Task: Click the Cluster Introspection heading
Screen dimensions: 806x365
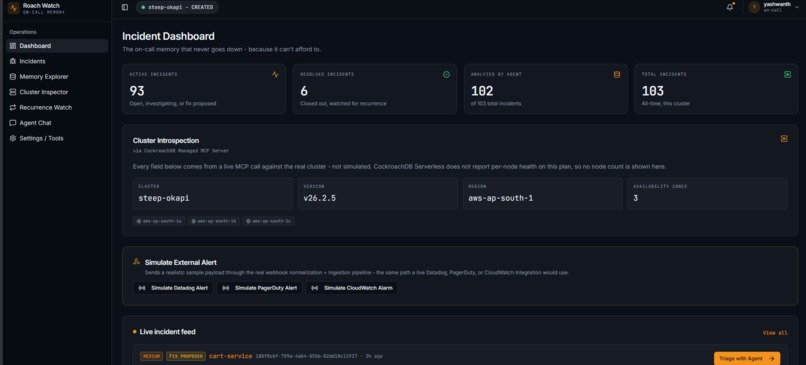Action: [166, 140]
